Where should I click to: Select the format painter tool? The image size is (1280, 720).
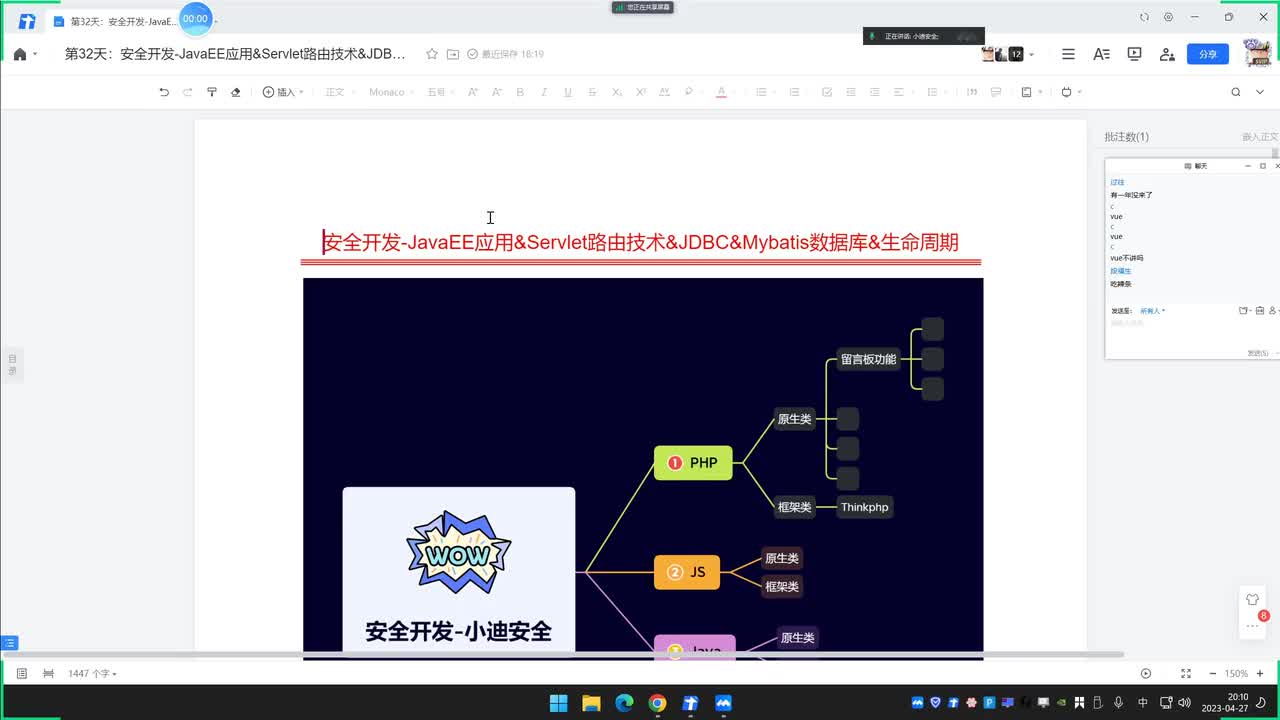pyautogui.click(x=211, y=92)
